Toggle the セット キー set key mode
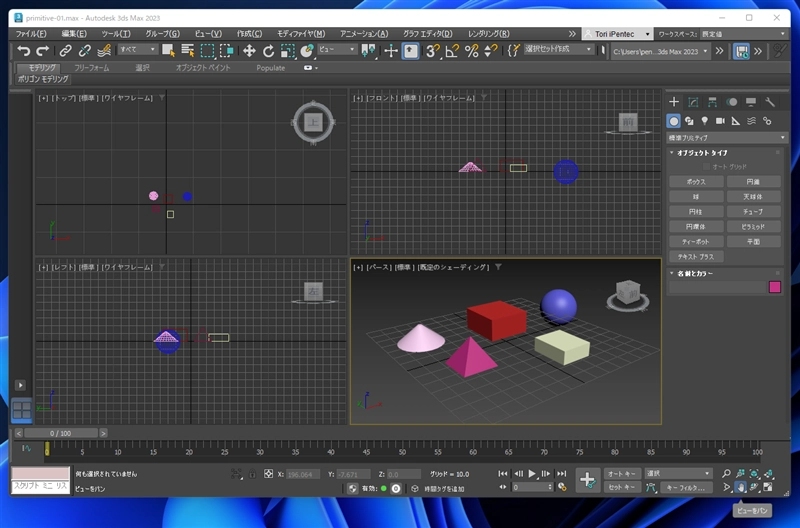The image size is (800, 528). tap(621, 487)
